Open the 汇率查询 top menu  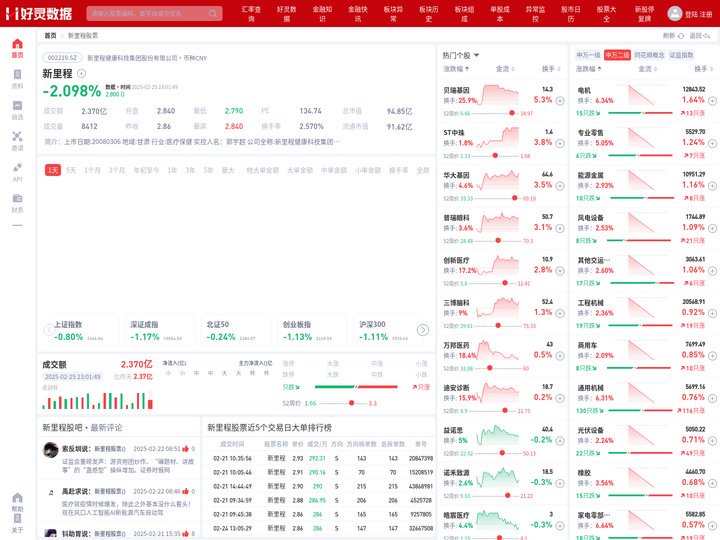251,14
